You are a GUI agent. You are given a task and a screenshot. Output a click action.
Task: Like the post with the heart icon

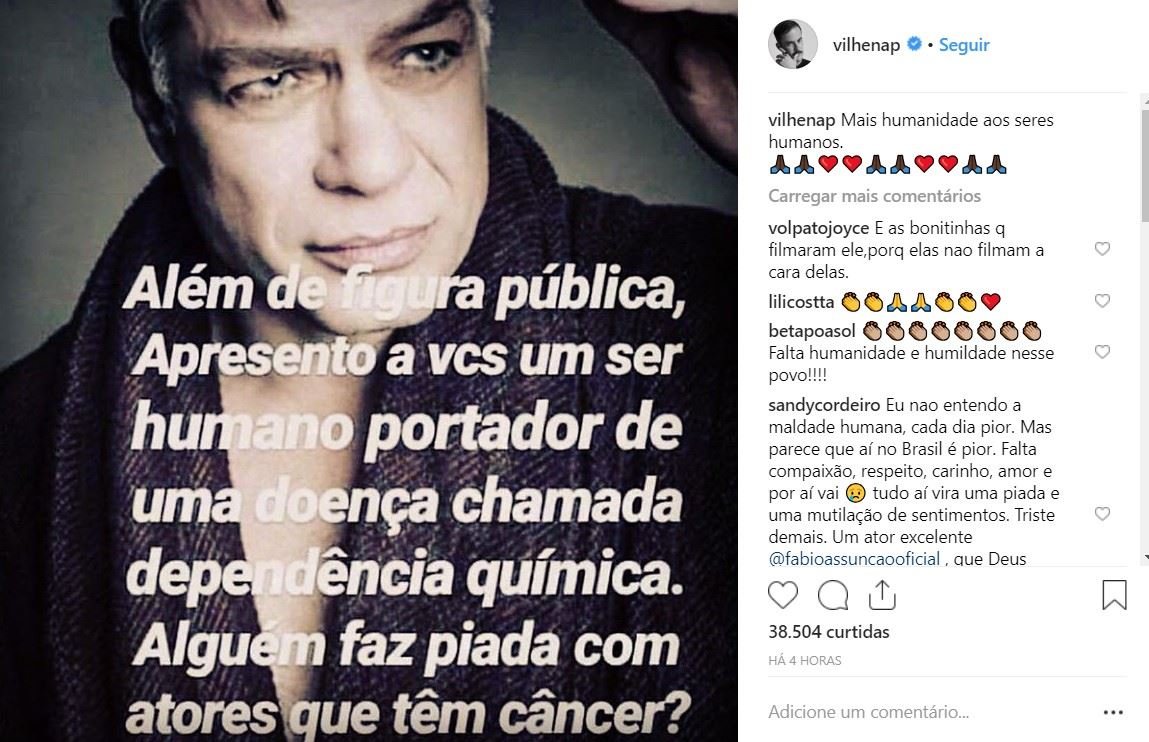tap(783, 595)
